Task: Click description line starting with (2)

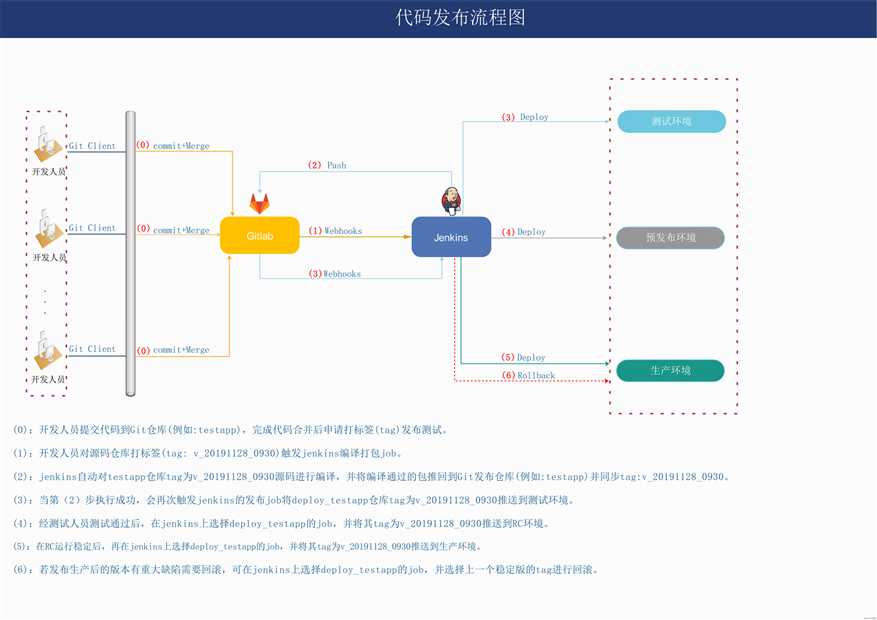Action: 372,477
